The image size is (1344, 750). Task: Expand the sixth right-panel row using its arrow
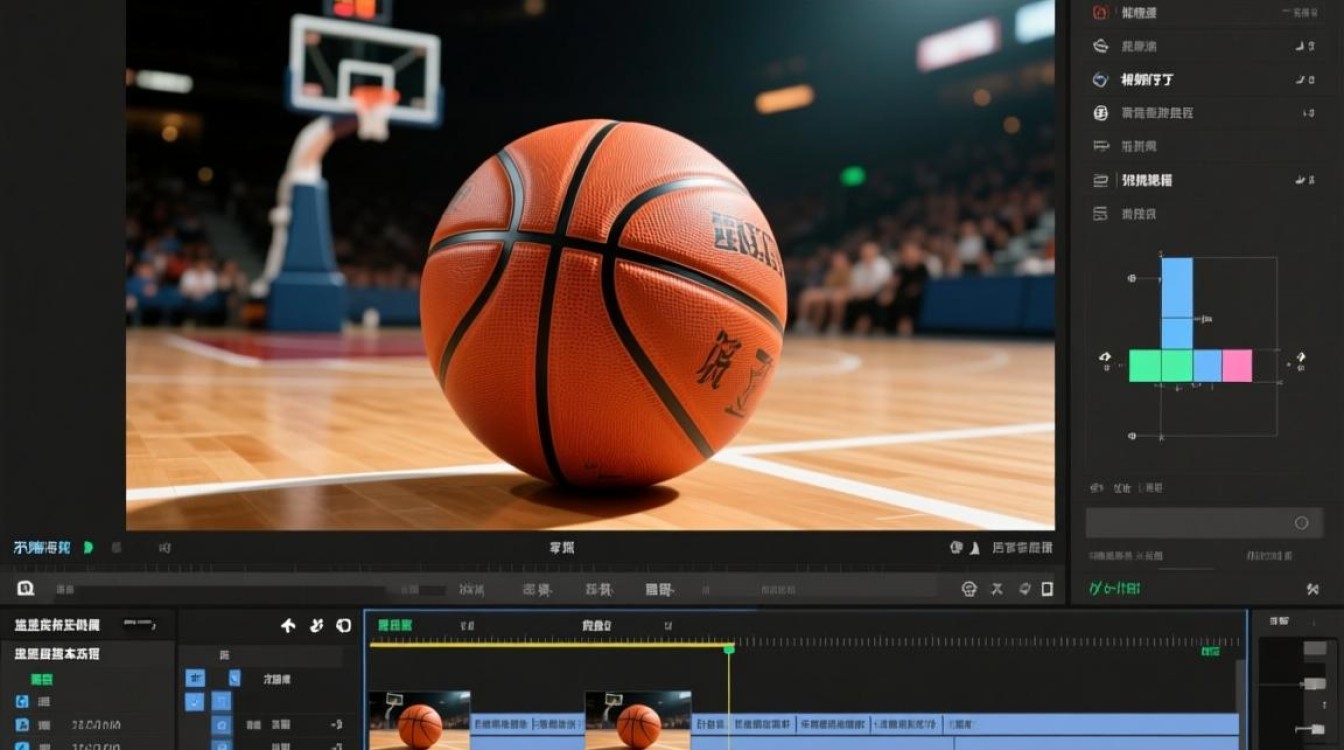click(x=1306, y=180)
